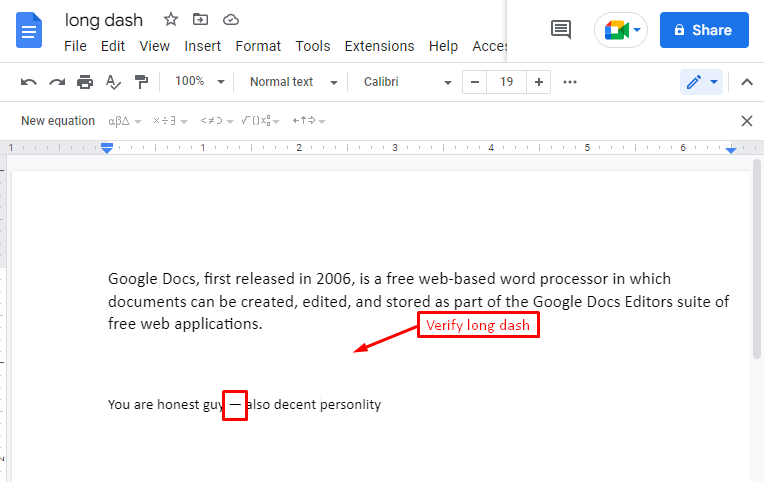The width and height of the screenshot is (764, 482).
Task: Click the word 'personlity' in the document
Action: (x=350, y=405)
